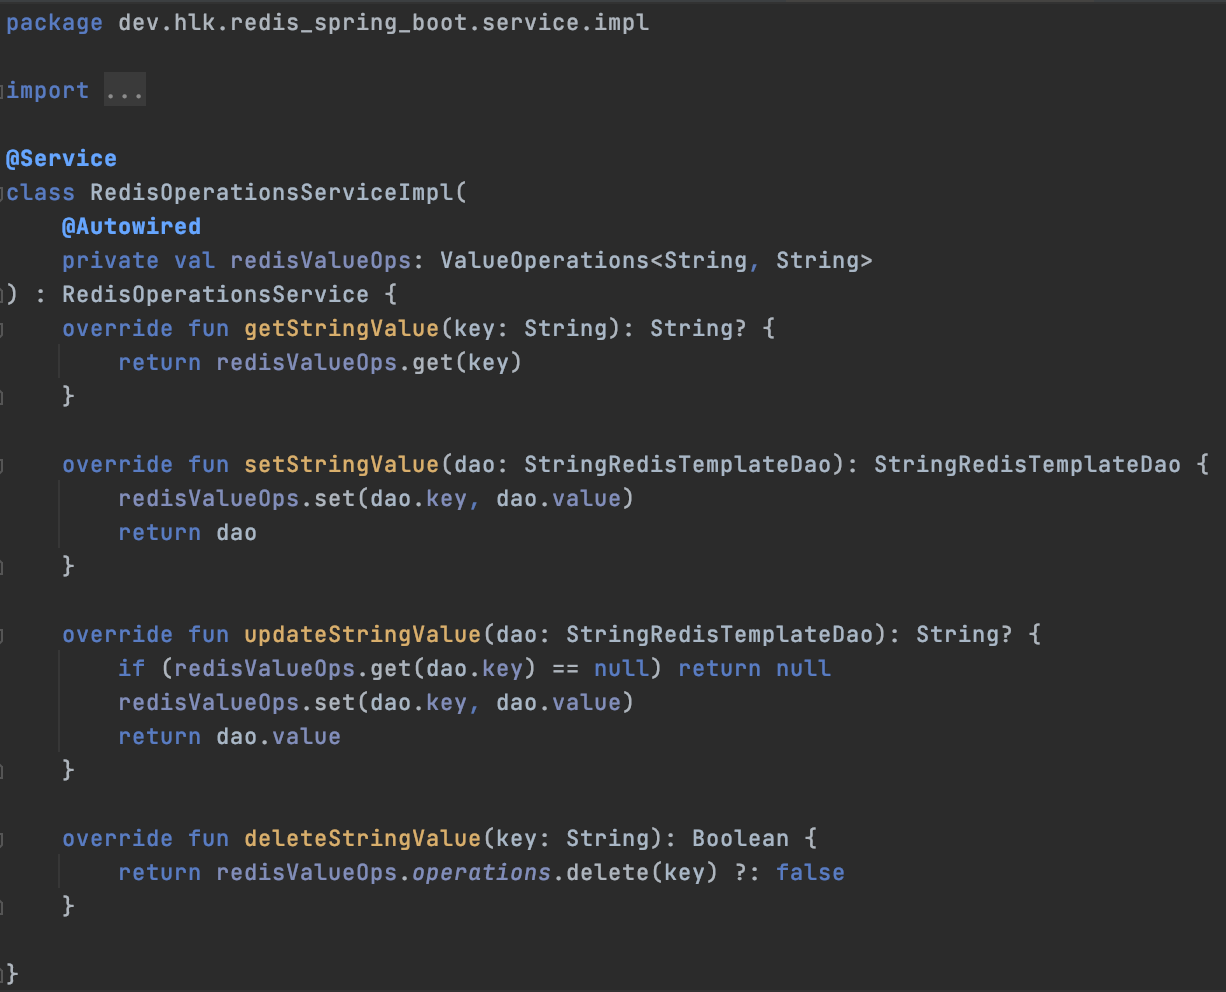Expand the folded import statements

tap(124, 90)
